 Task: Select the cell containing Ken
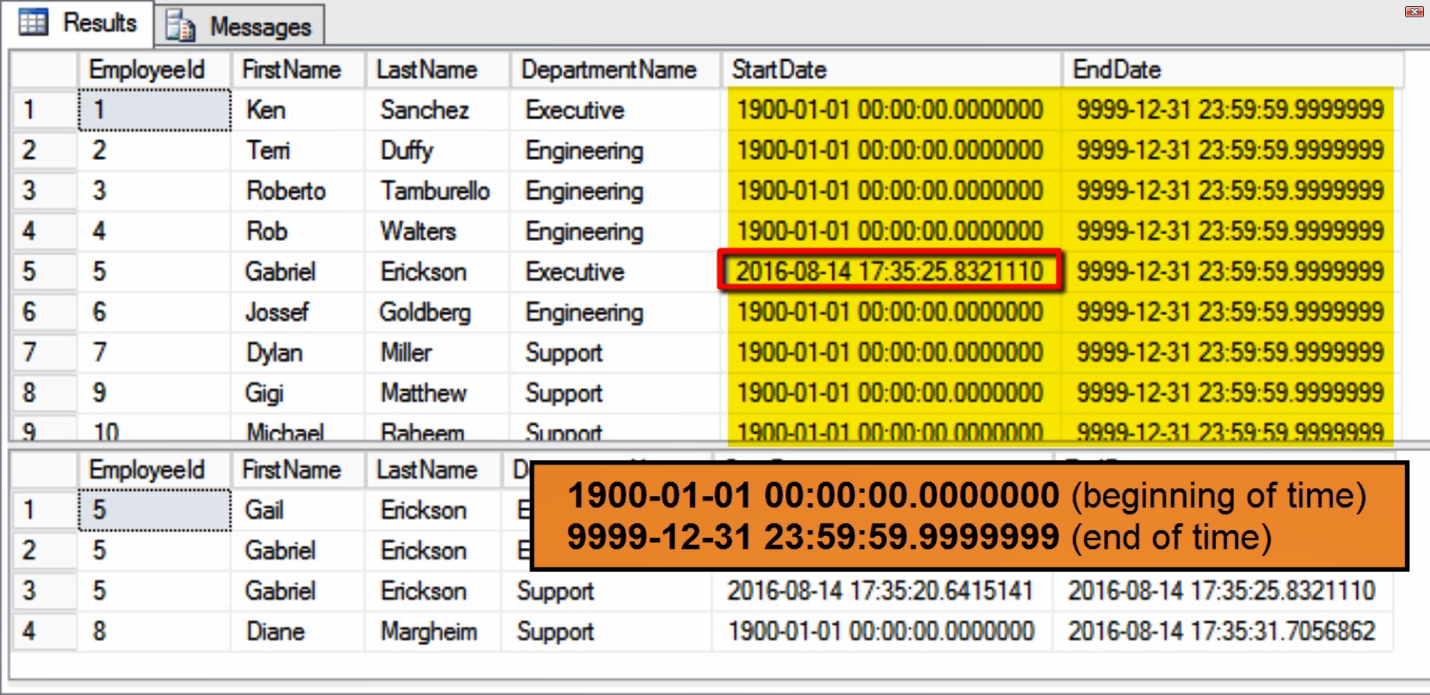(x=298, y=110)
